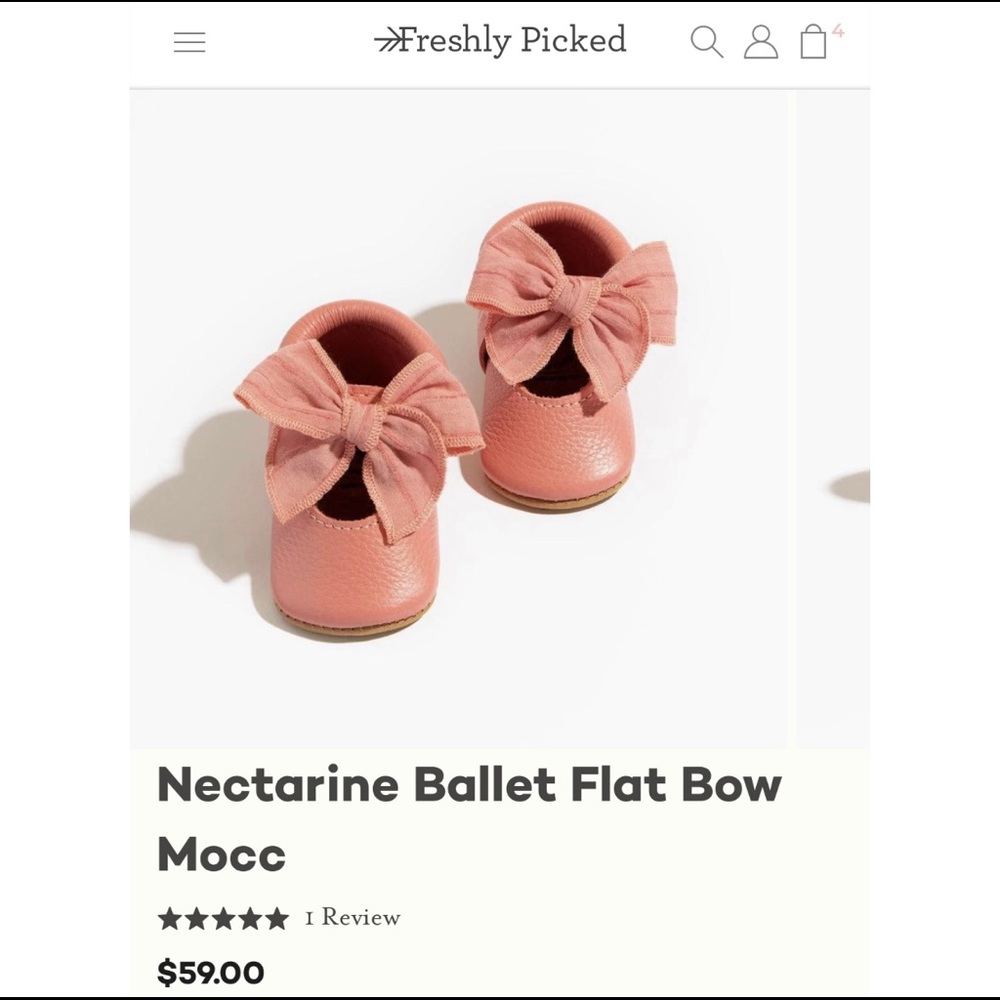Click the Mocc word in the product title
This screenshot has height=1000, width=1000.
click(220, 855)
